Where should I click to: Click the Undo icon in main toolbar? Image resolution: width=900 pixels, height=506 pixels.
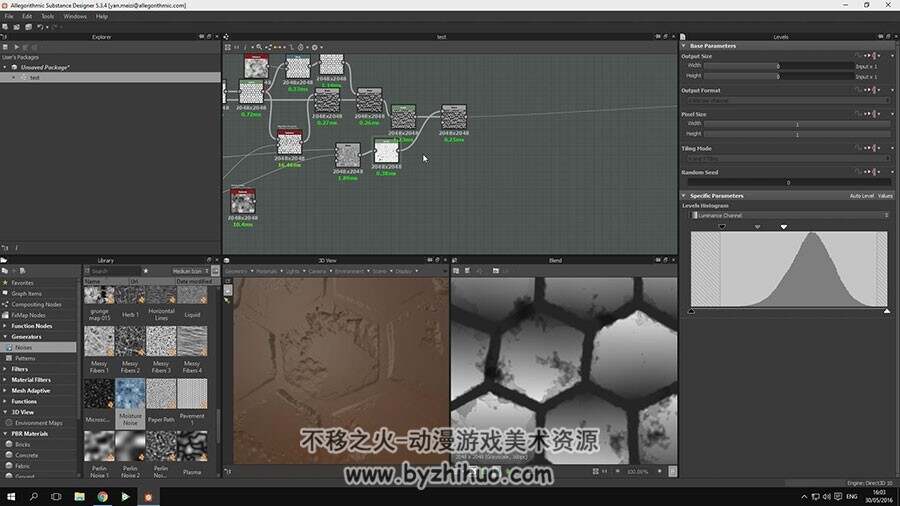click(x=40, y=27)
